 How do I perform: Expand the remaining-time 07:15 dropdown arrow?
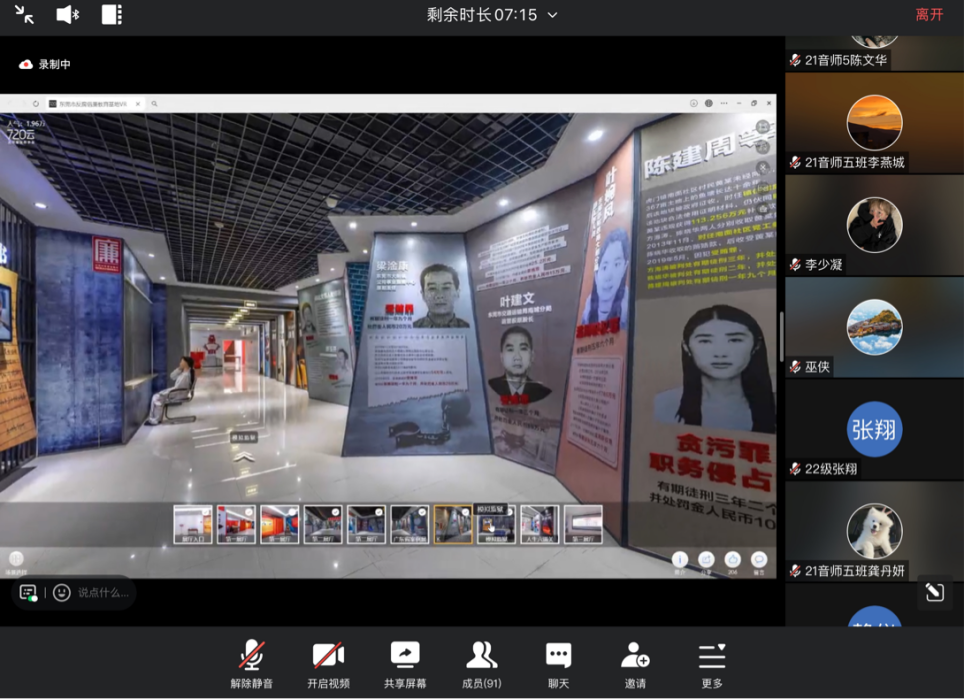[552, 15]
